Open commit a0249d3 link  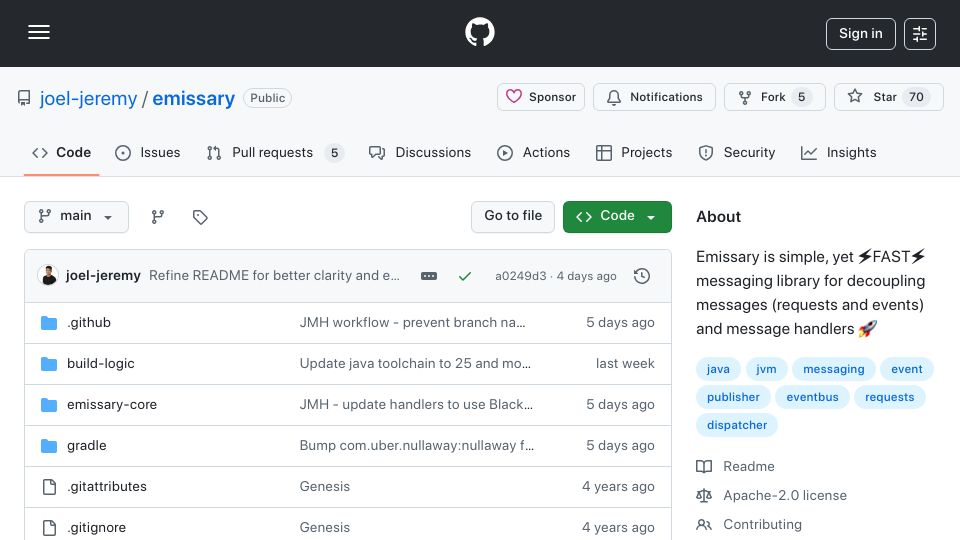[x=520, y=276]
